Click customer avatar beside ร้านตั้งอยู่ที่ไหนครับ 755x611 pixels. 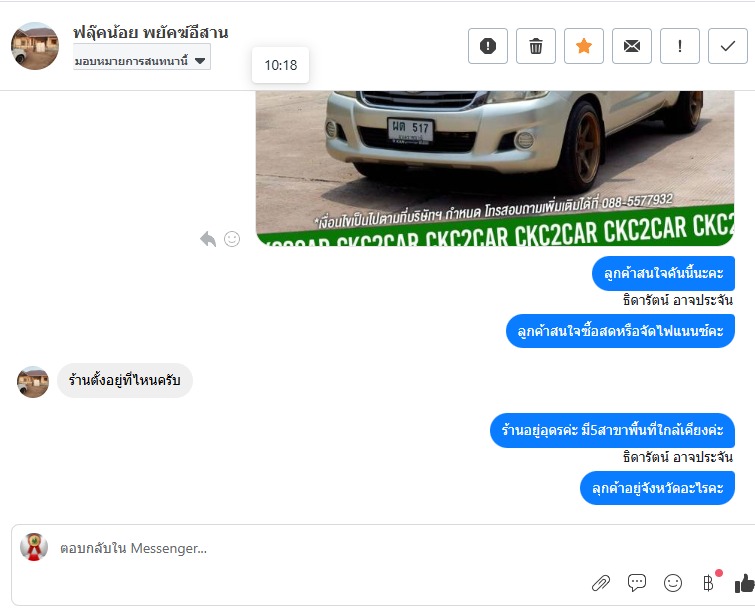pyautogui.click(x=33, y=382)
